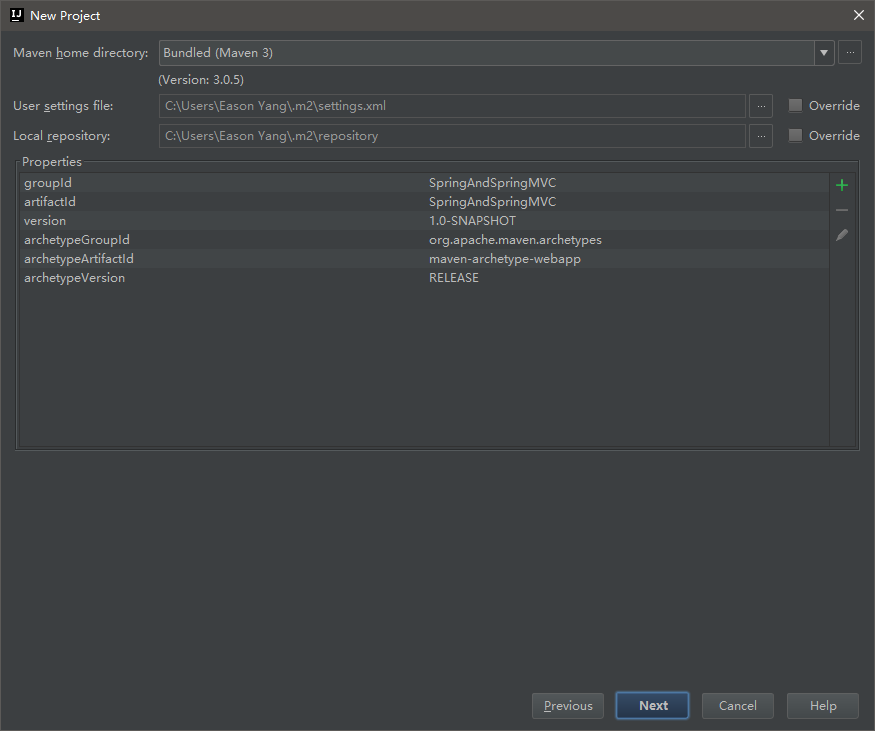
Task: Click the green plus add property icon
Action: pyautogui.click(x=842, y=185)
